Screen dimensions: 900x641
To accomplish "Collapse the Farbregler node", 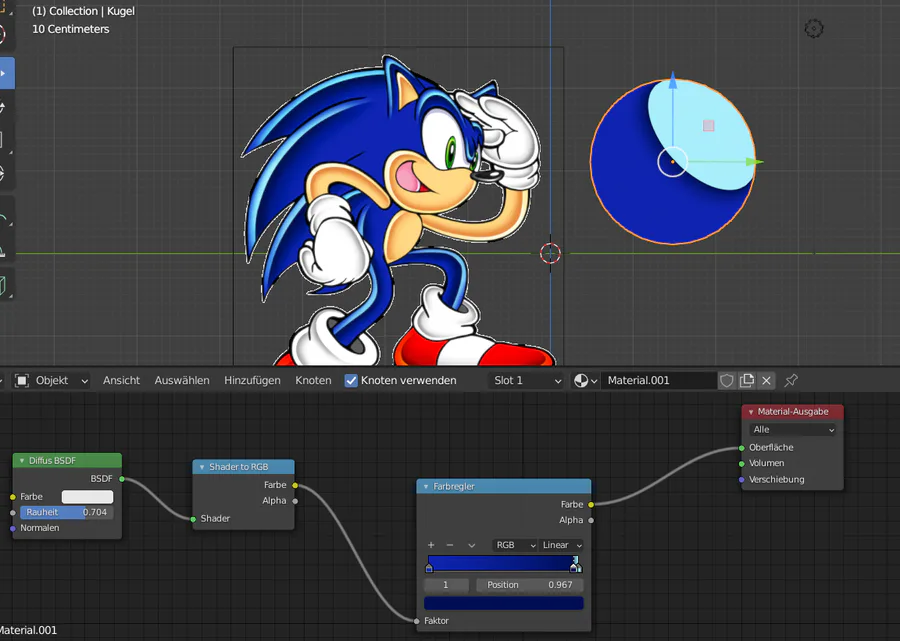I will 426,487.
